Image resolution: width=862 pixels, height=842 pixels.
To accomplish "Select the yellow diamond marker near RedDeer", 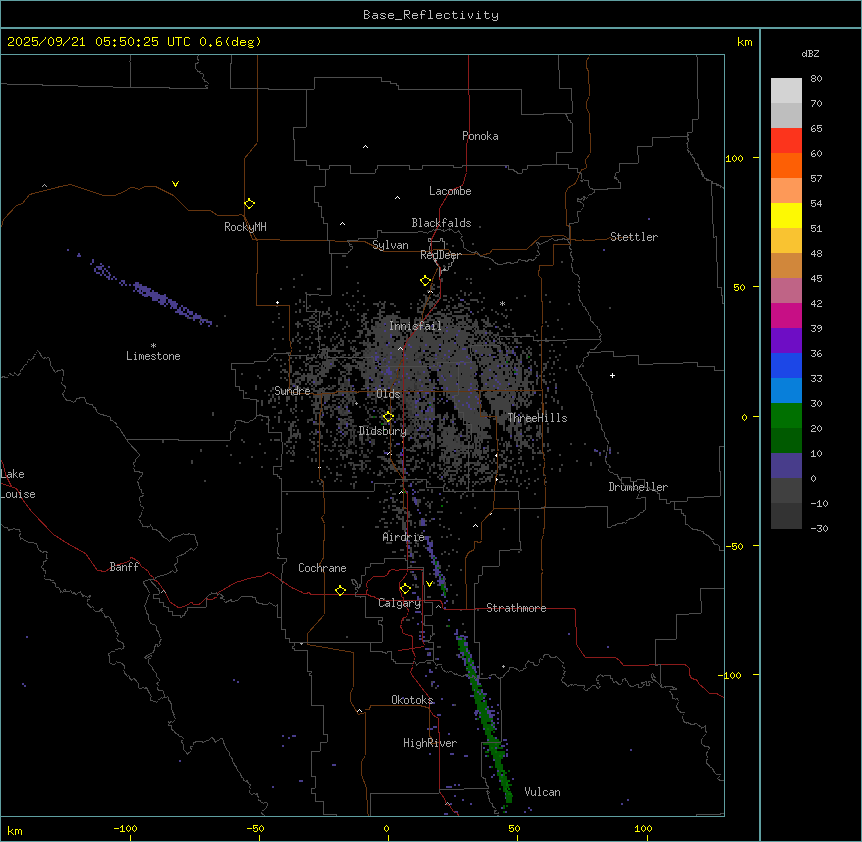I will tap(425, 280).
